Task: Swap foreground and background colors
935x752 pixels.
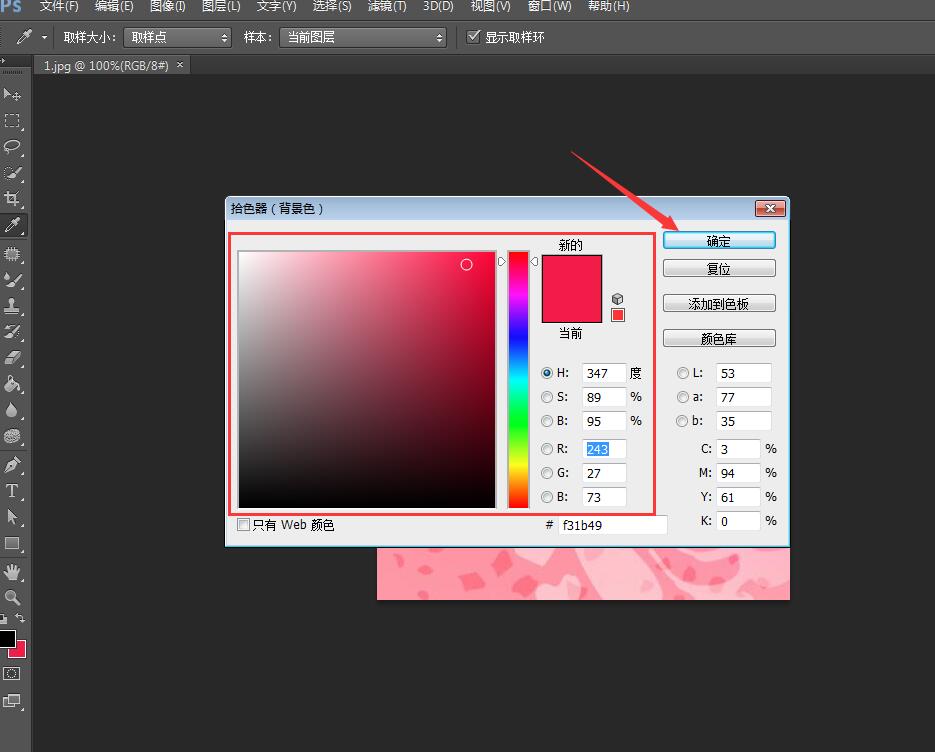Action: (x=20, y=618)
